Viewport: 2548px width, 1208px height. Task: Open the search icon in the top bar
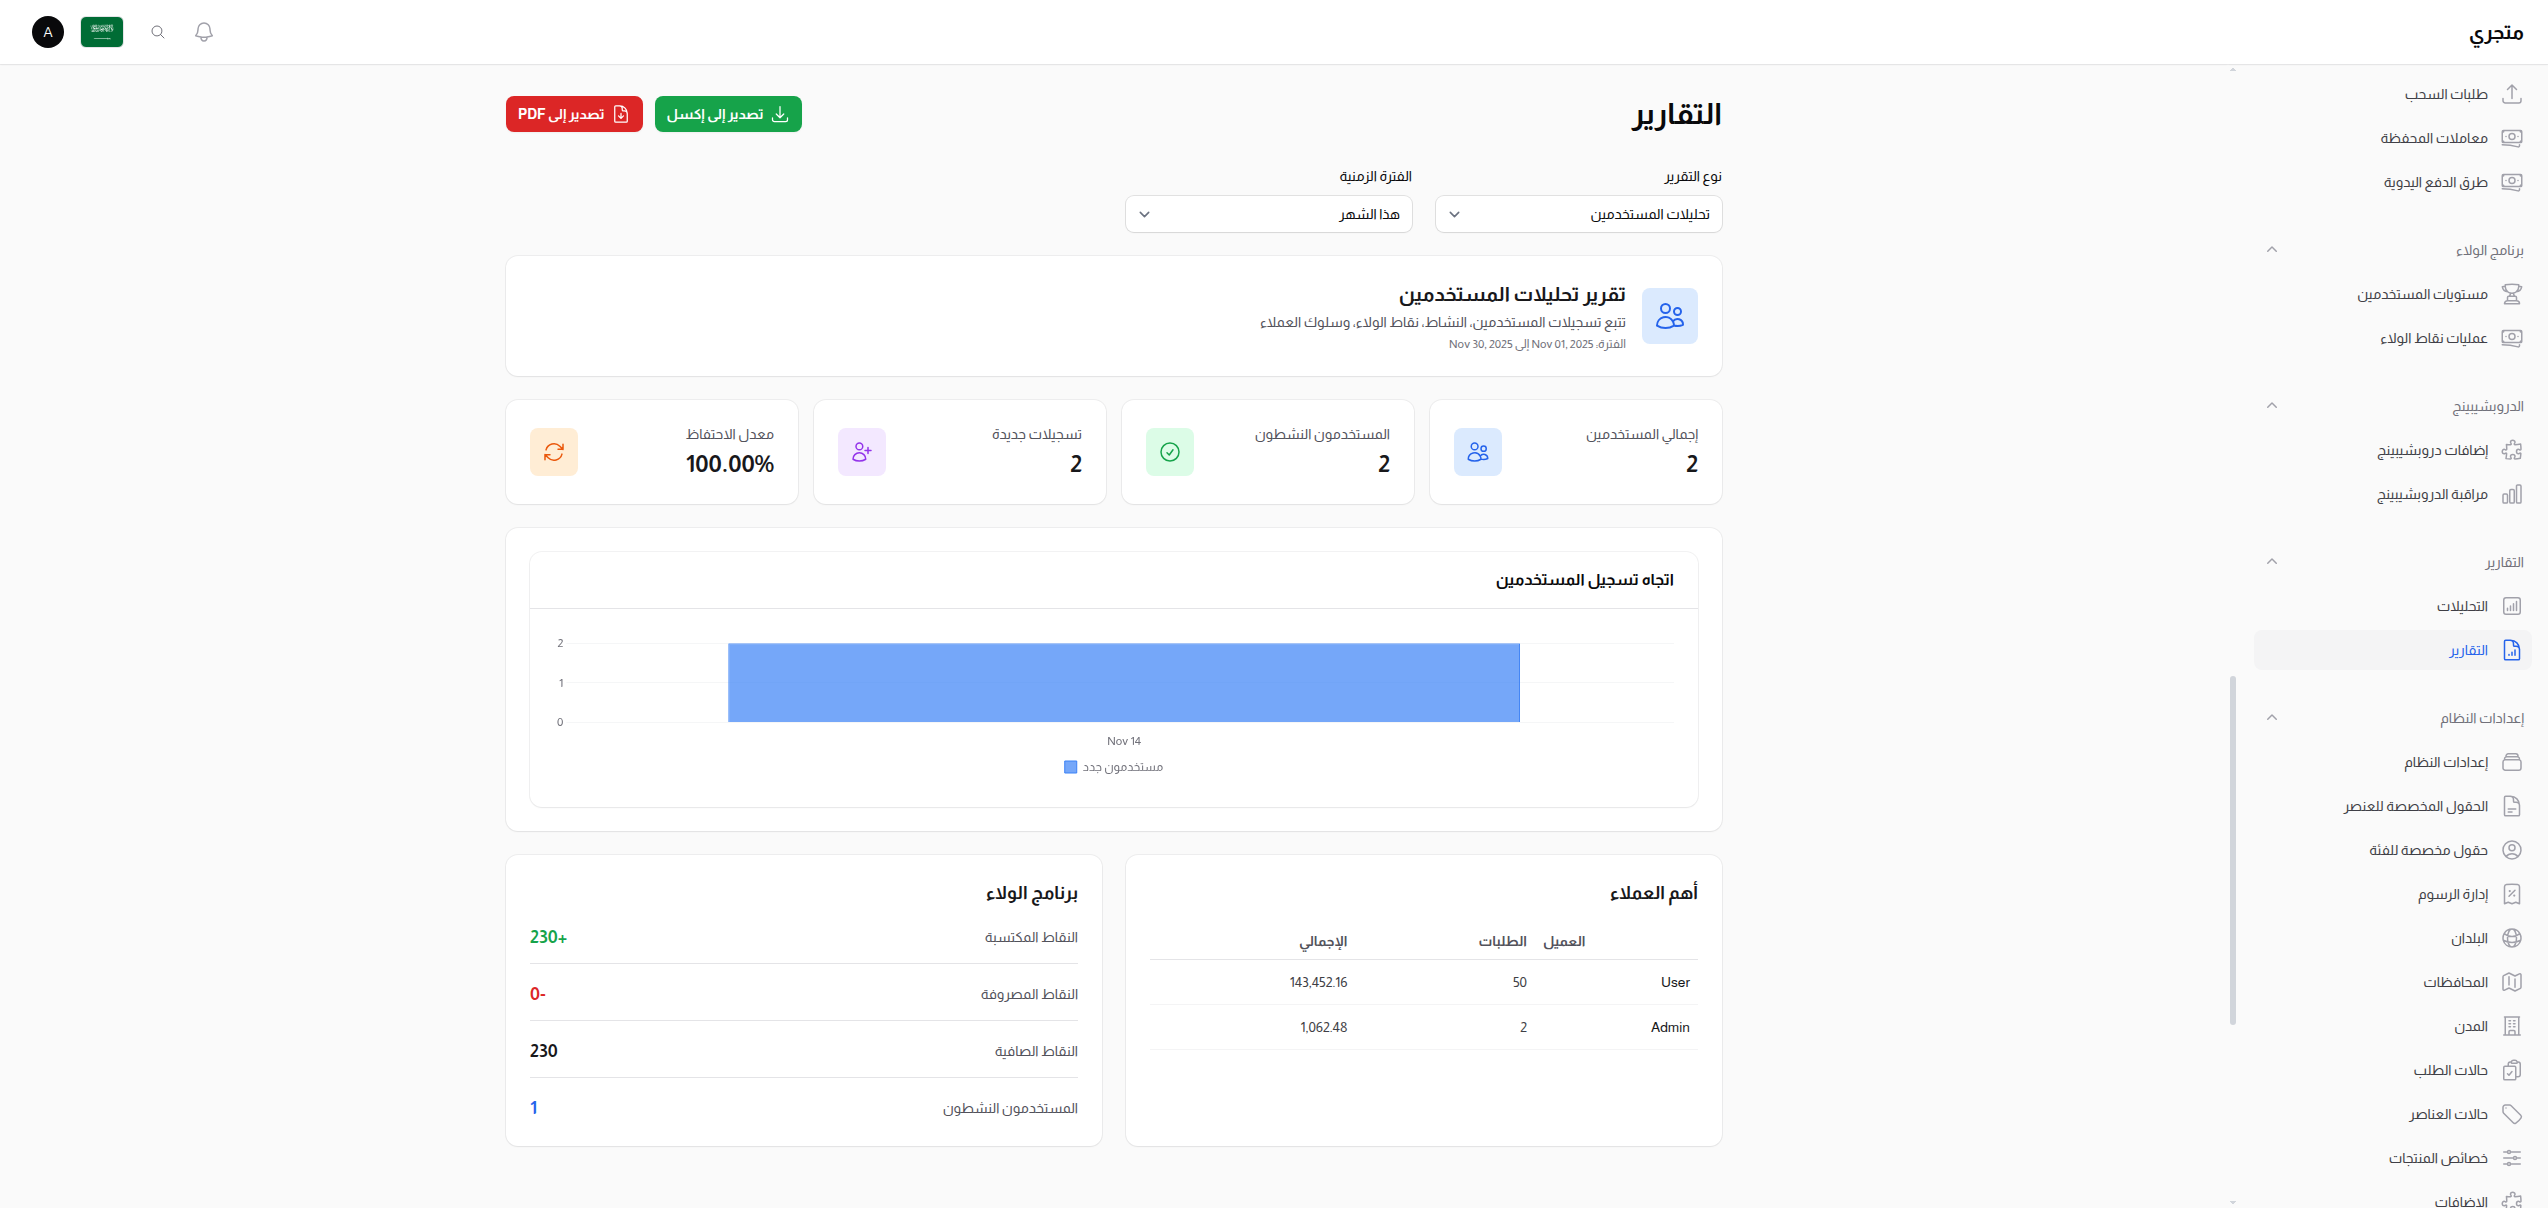157,31
